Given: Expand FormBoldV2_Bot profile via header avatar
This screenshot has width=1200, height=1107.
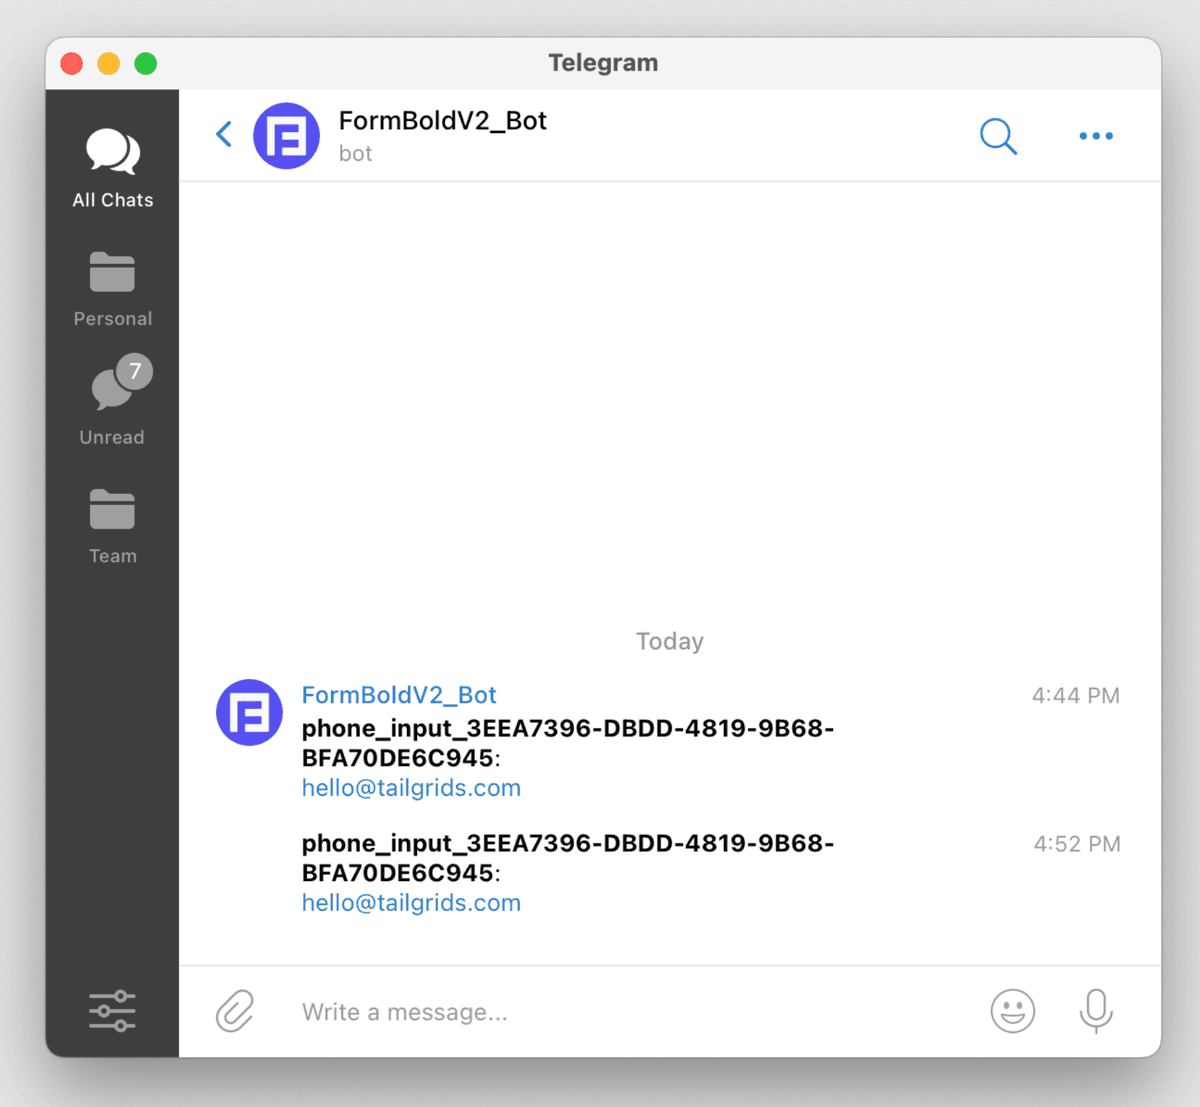Looking at the screenshot, I should tap(286, 135).
